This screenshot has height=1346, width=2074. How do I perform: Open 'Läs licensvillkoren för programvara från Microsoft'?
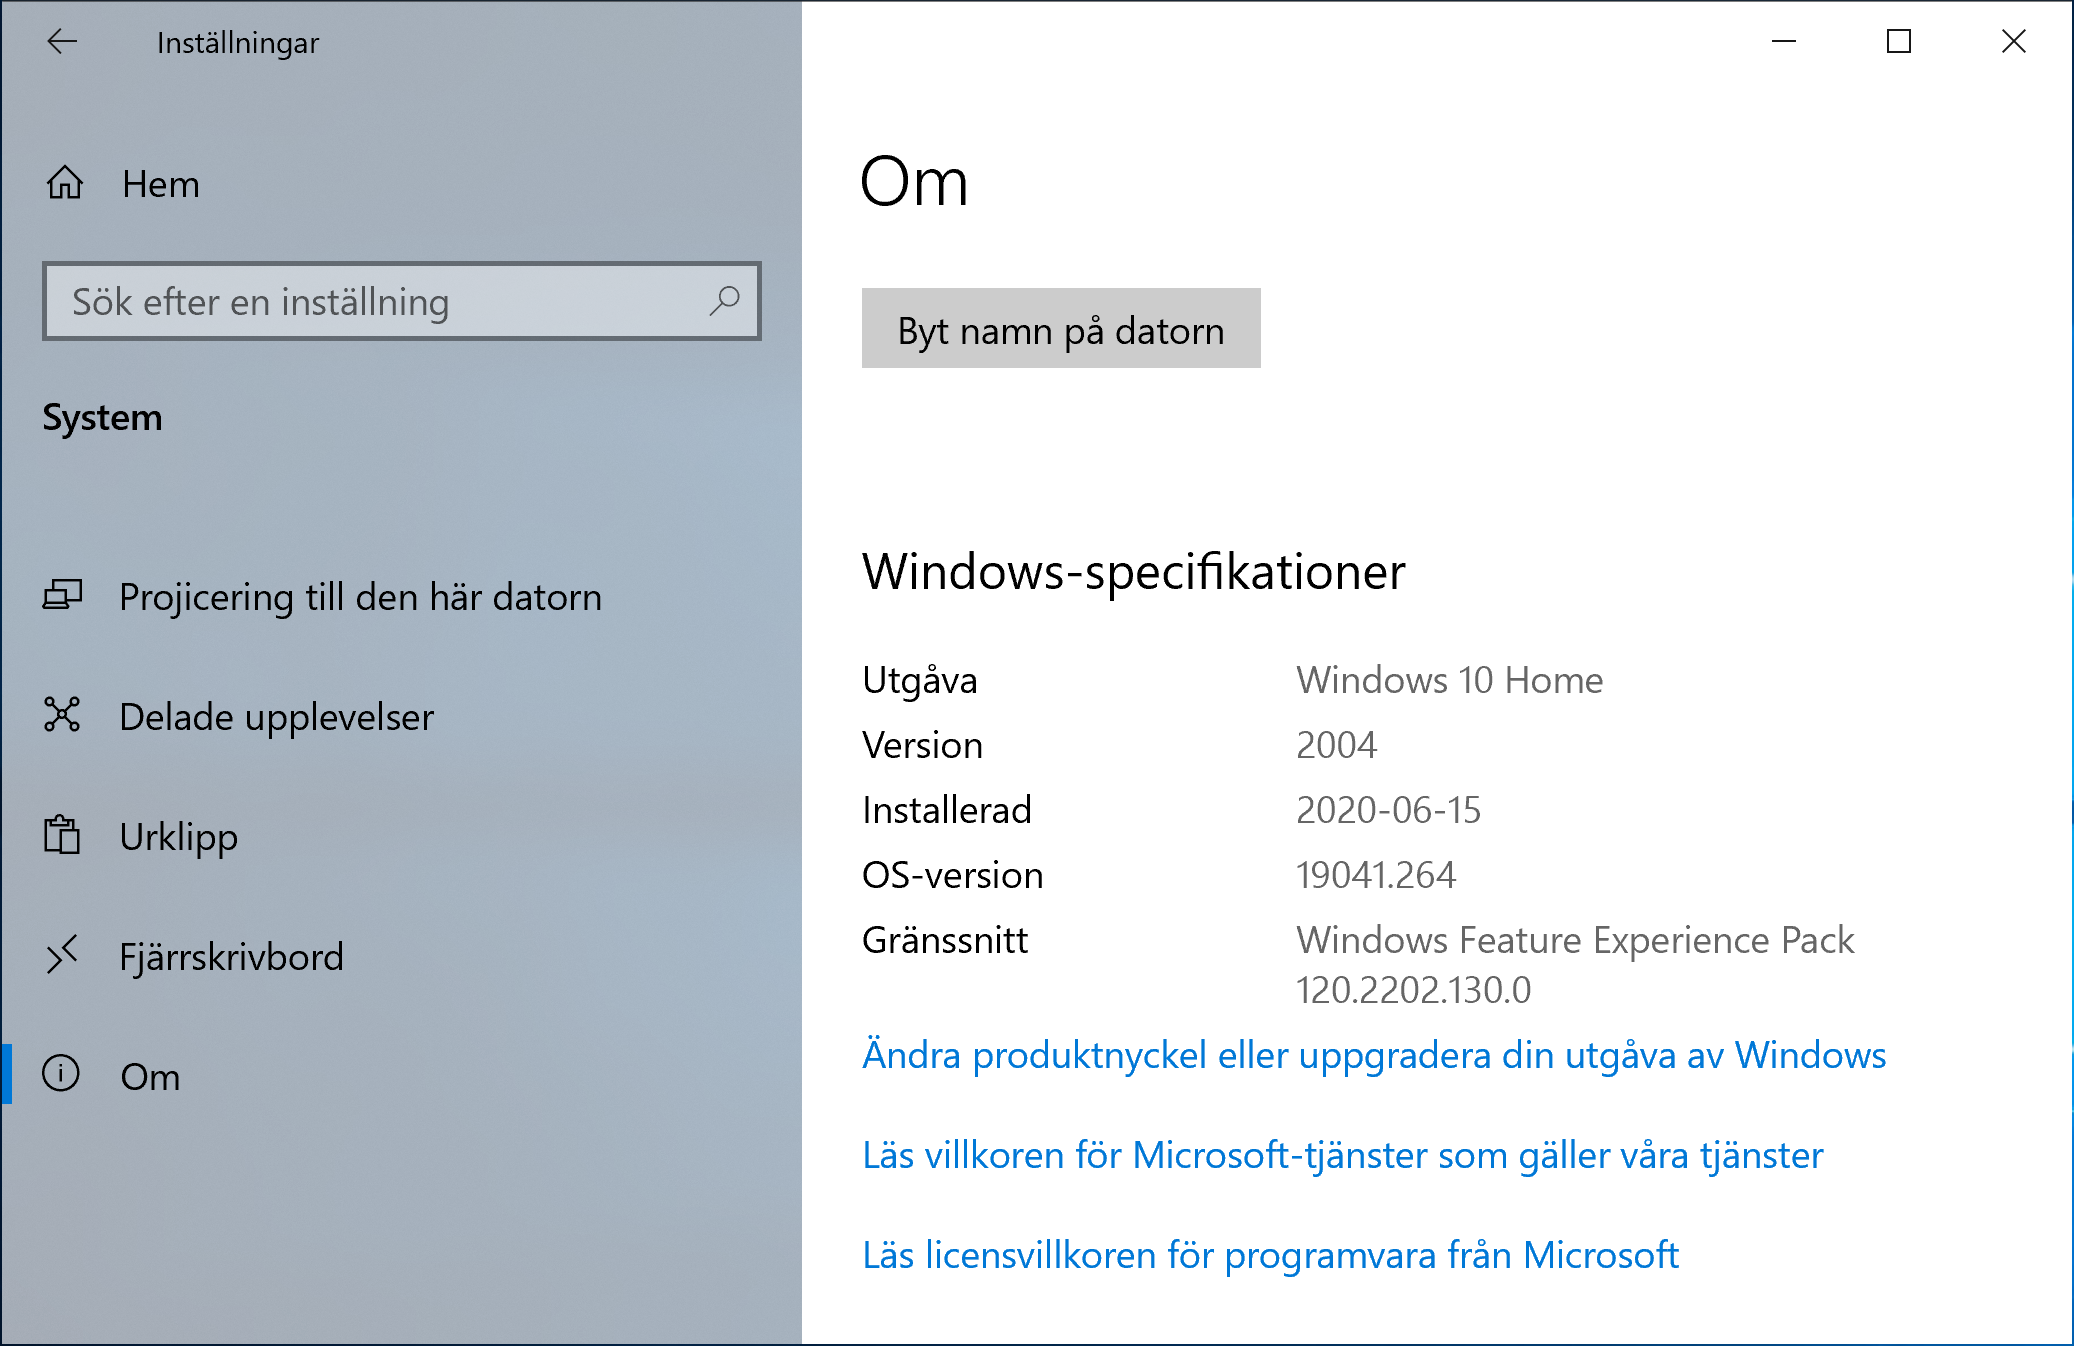1271,1255
